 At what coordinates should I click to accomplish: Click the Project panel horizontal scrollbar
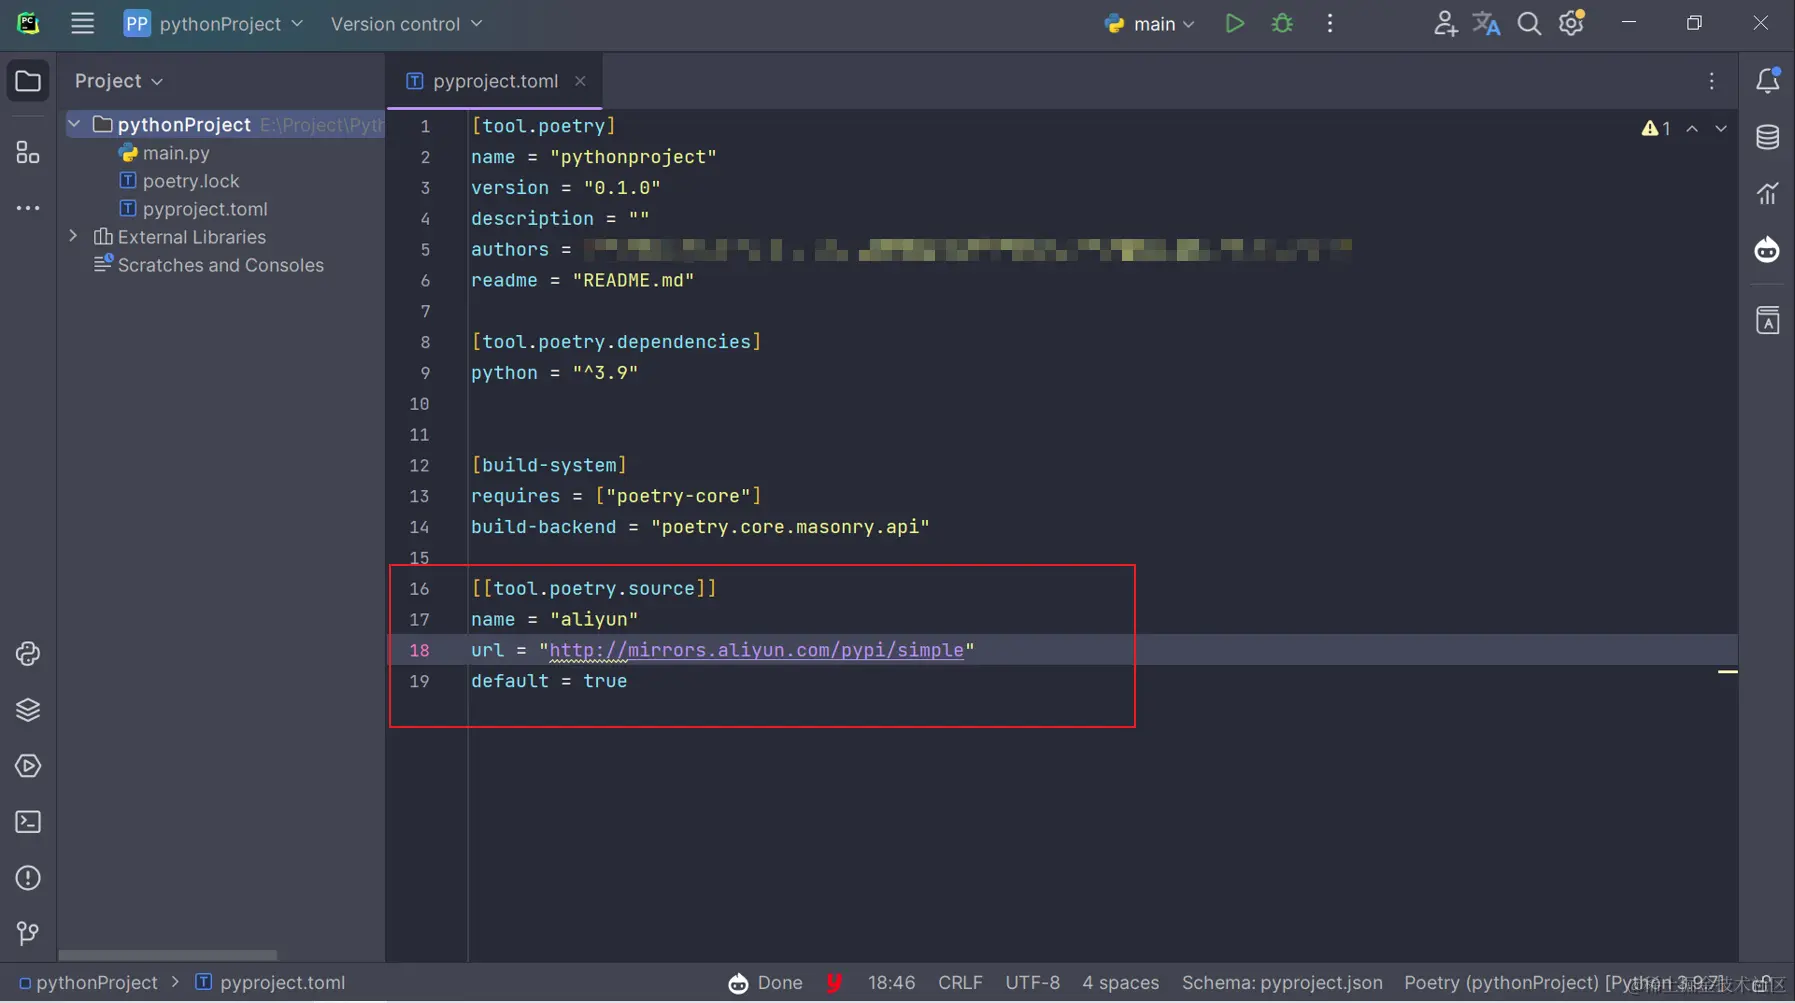click(168, 955)
